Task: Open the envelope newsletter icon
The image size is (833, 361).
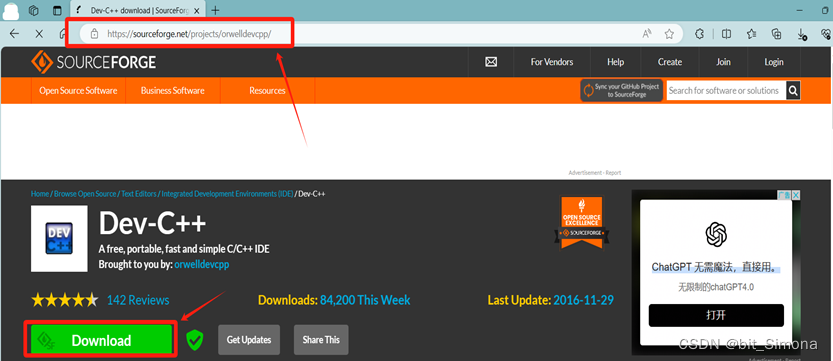Action: click(x=491, y=62)
